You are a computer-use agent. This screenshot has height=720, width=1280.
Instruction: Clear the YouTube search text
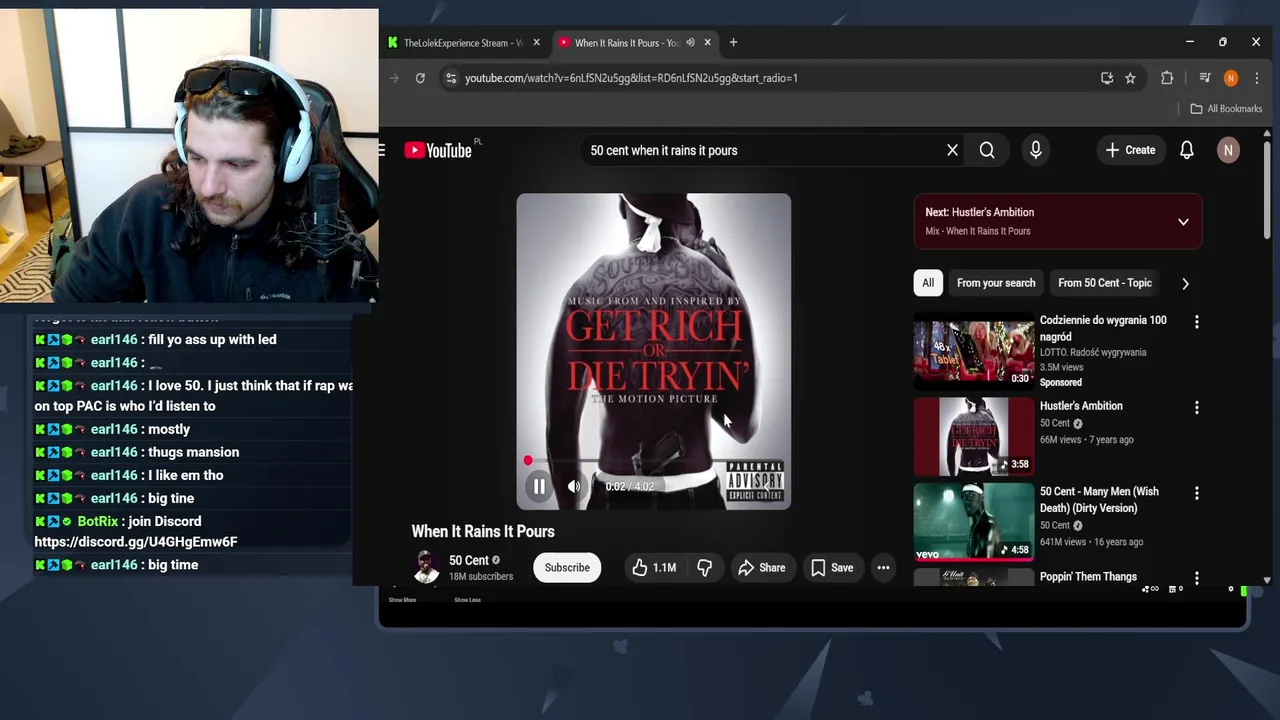952,150
